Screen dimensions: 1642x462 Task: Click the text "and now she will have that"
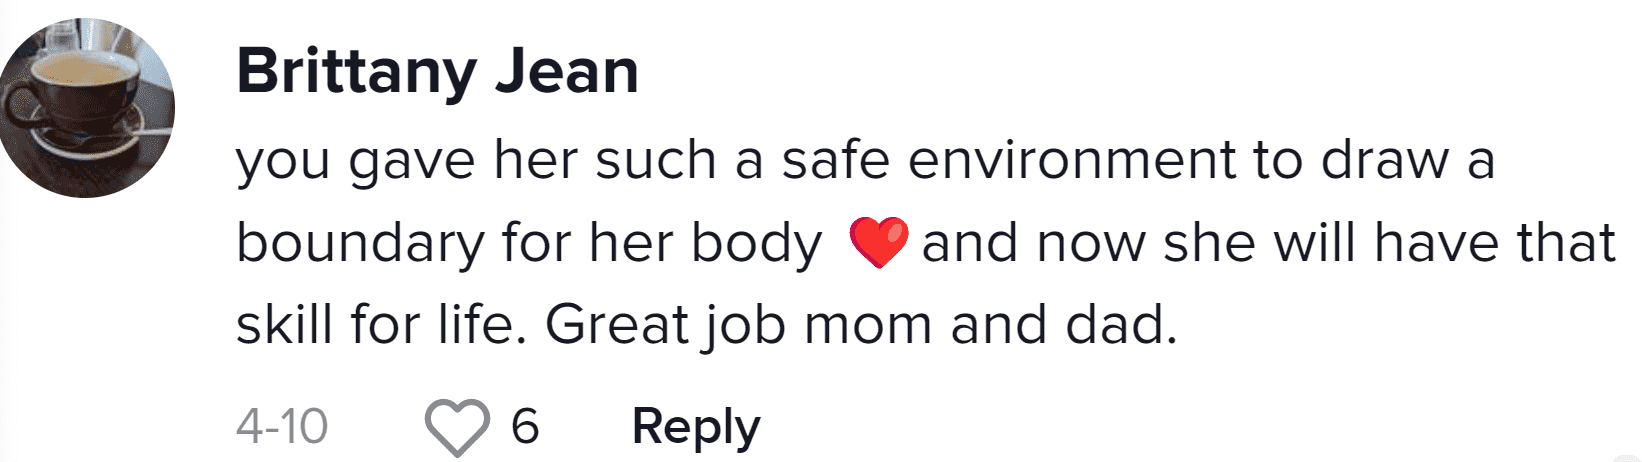pyautogui.click(x=1268, y=243)
